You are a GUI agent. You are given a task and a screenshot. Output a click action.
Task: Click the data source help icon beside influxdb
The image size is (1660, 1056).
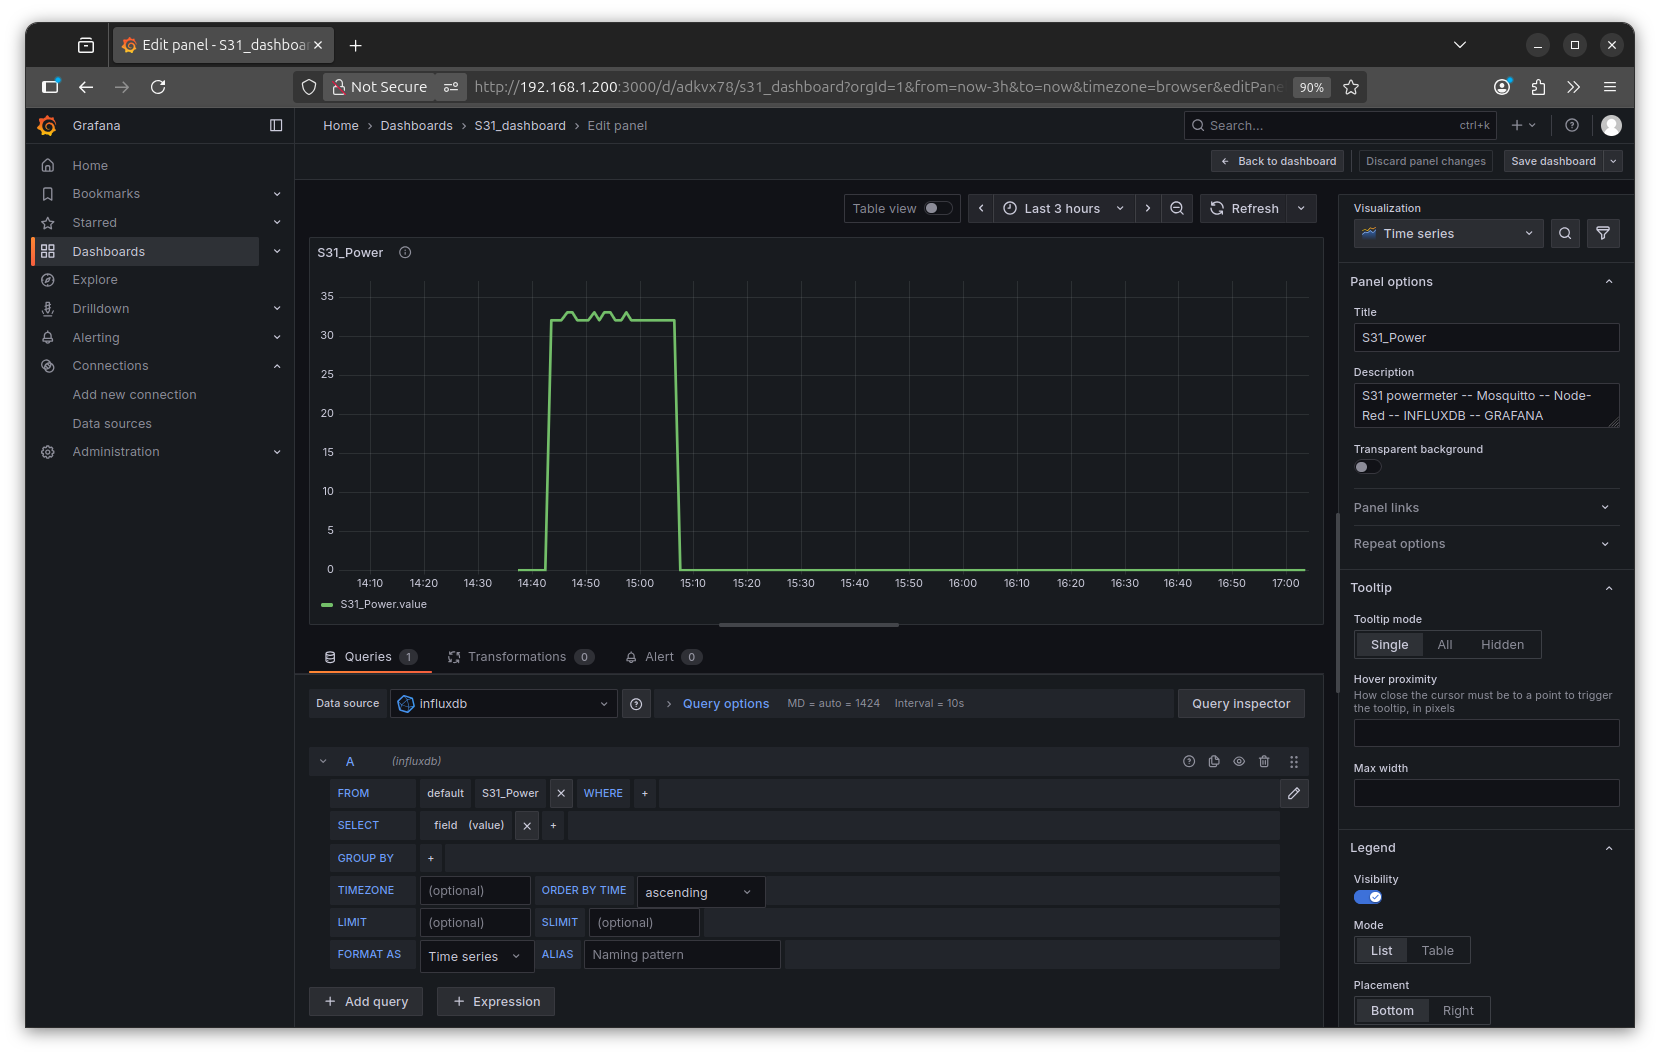tap(636, 704)
